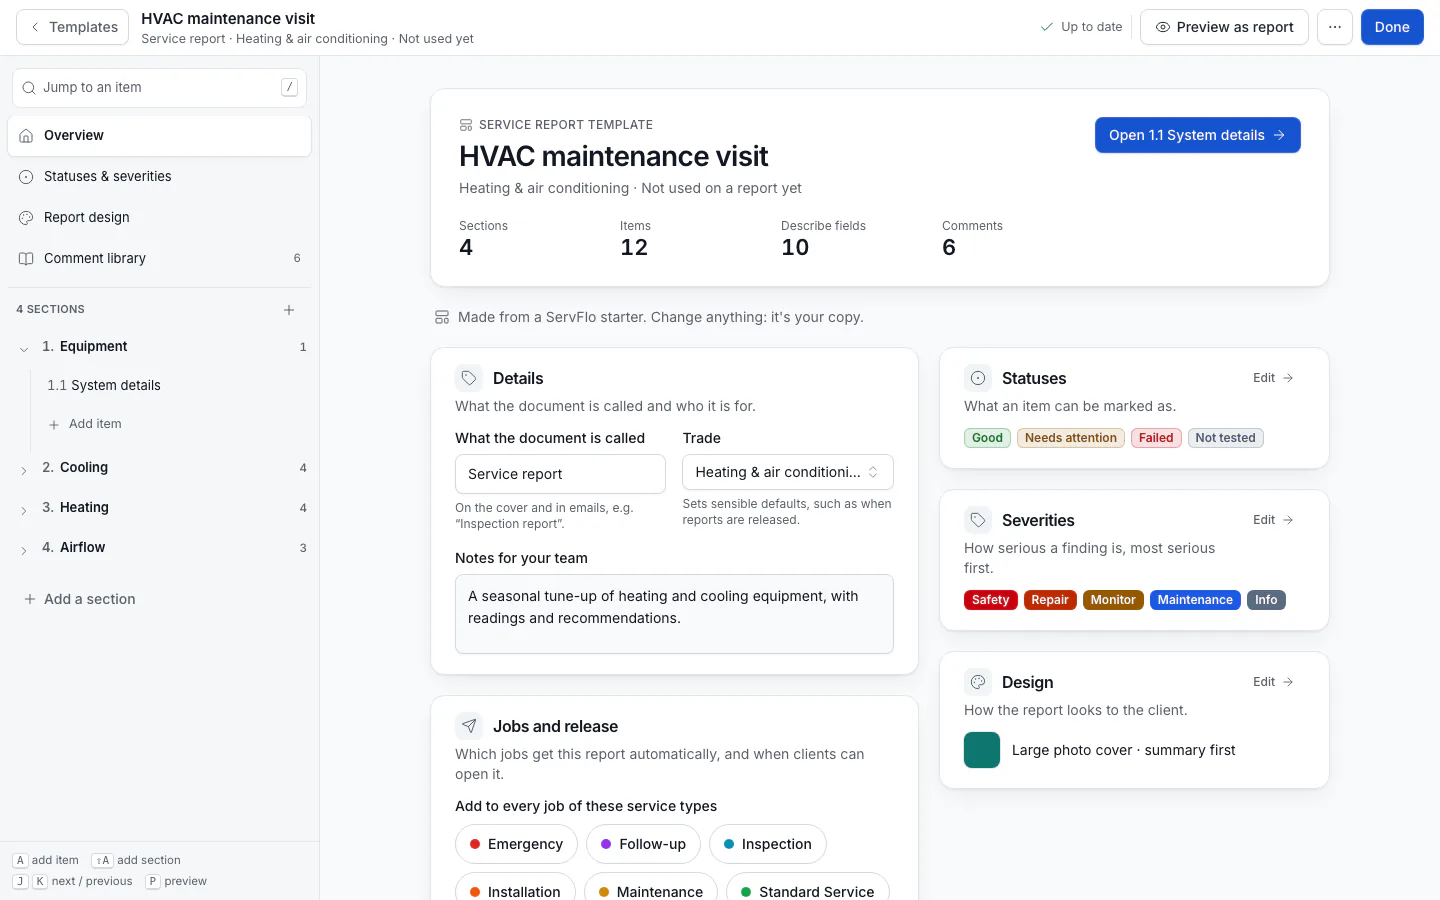
Task: Go back to Templates
Action: 73,27
